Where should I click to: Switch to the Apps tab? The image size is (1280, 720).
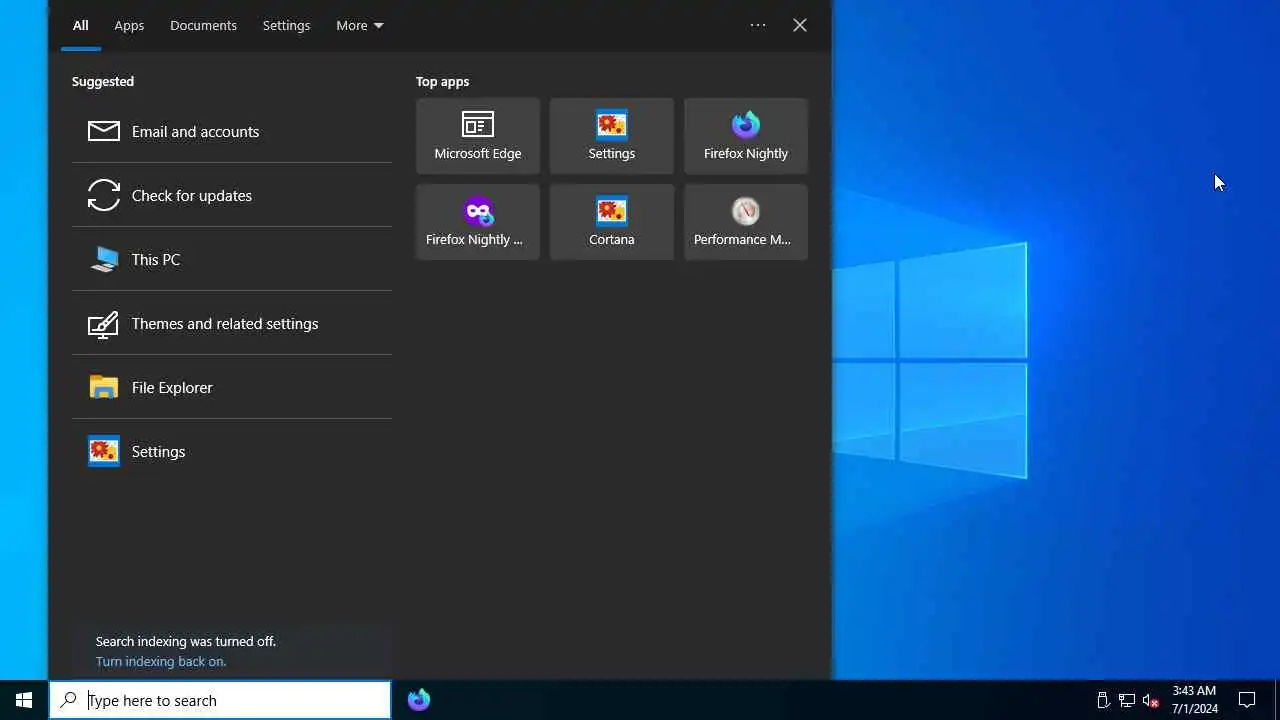129,25
